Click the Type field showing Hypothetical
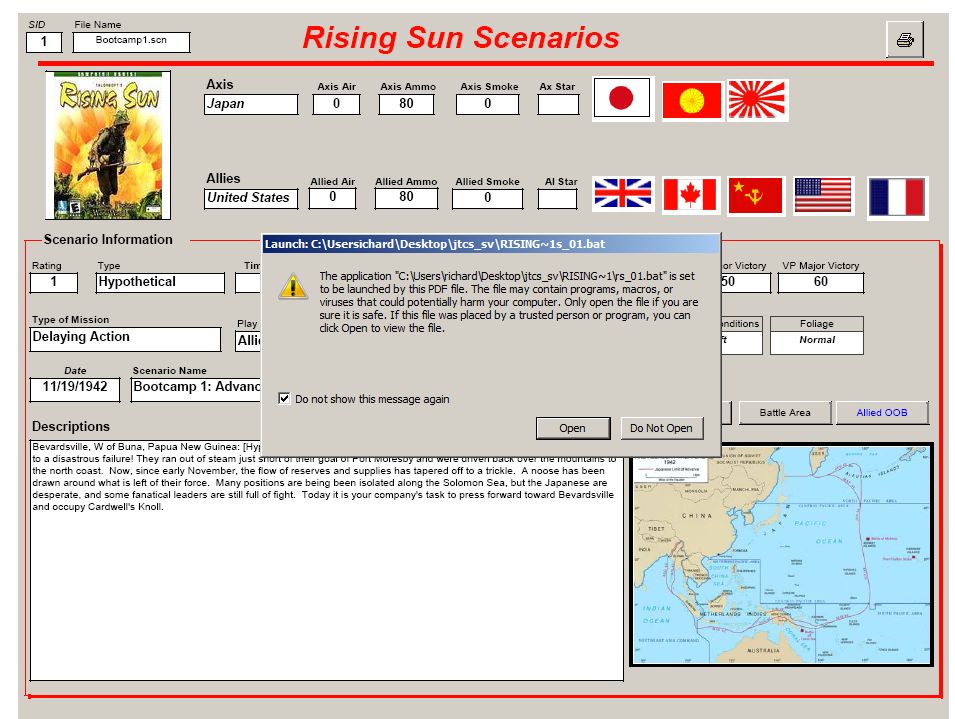Screen dimensions: 955x719 tap(160, 282)
